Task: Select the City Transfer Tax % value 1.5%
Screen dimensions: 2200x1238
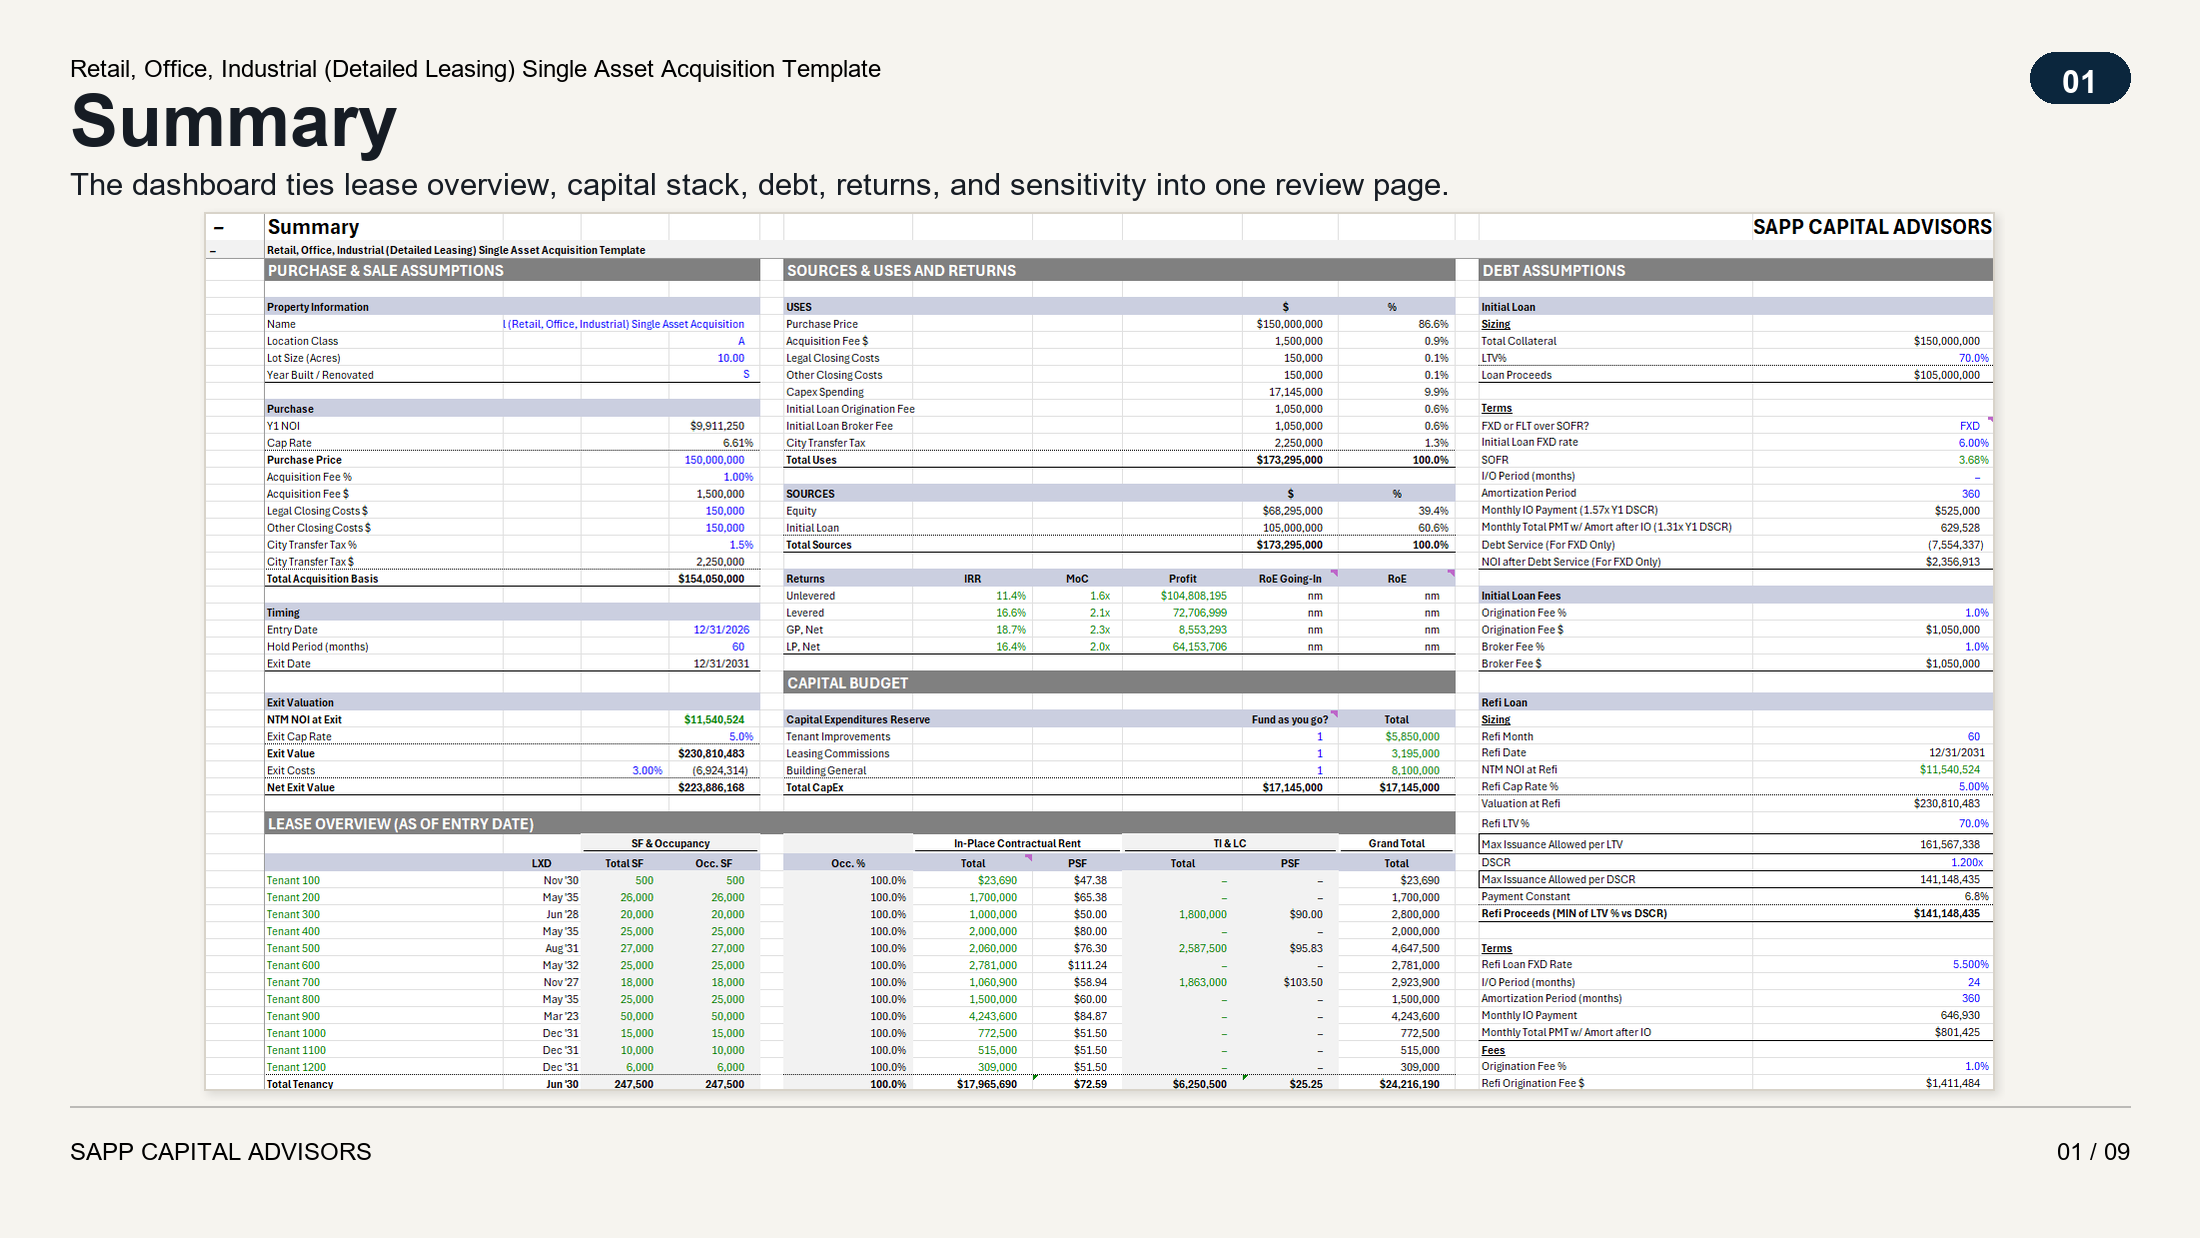Action: point(741,545)
